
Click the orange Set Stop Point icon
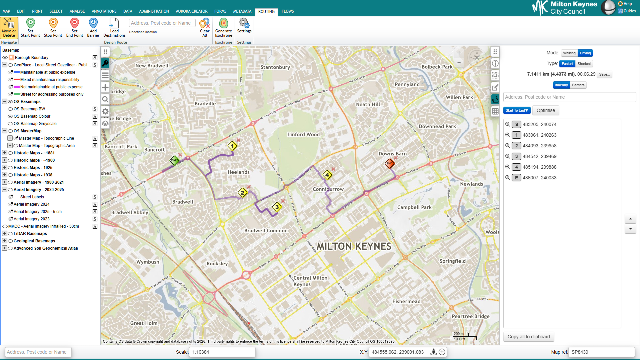pos(53,23)
